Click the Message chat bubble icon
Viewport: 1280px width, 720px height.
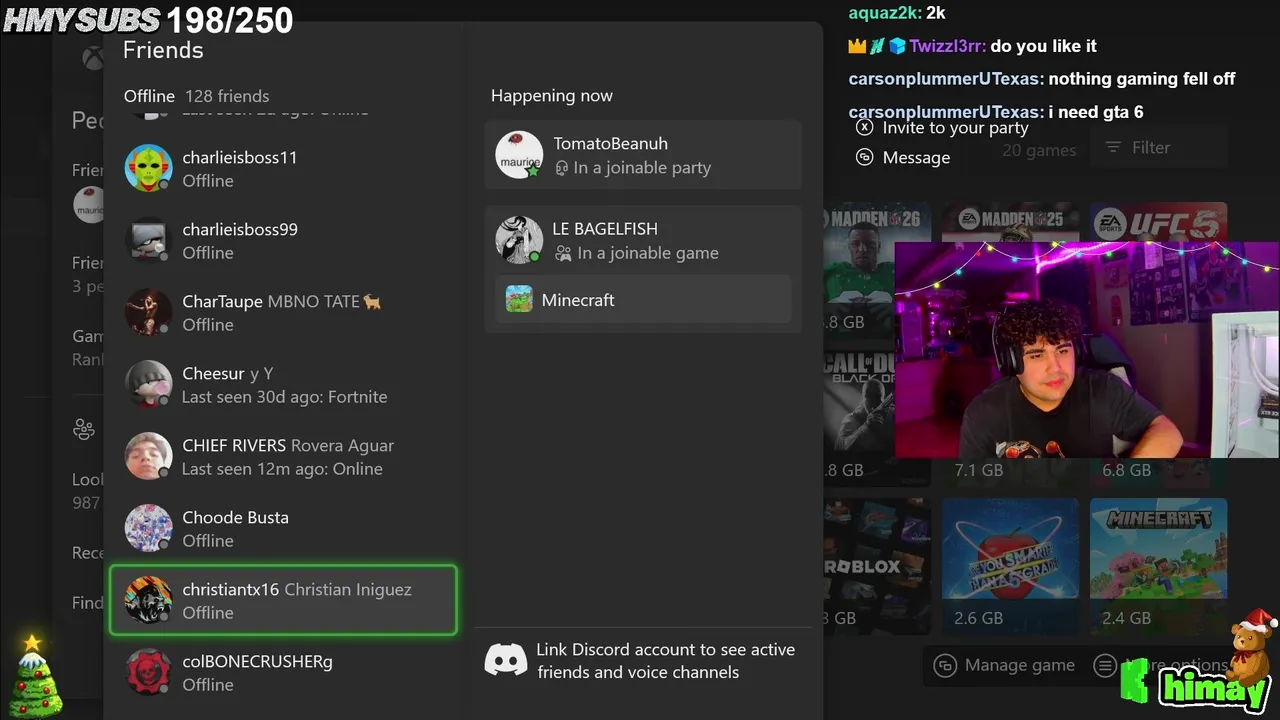865,157
